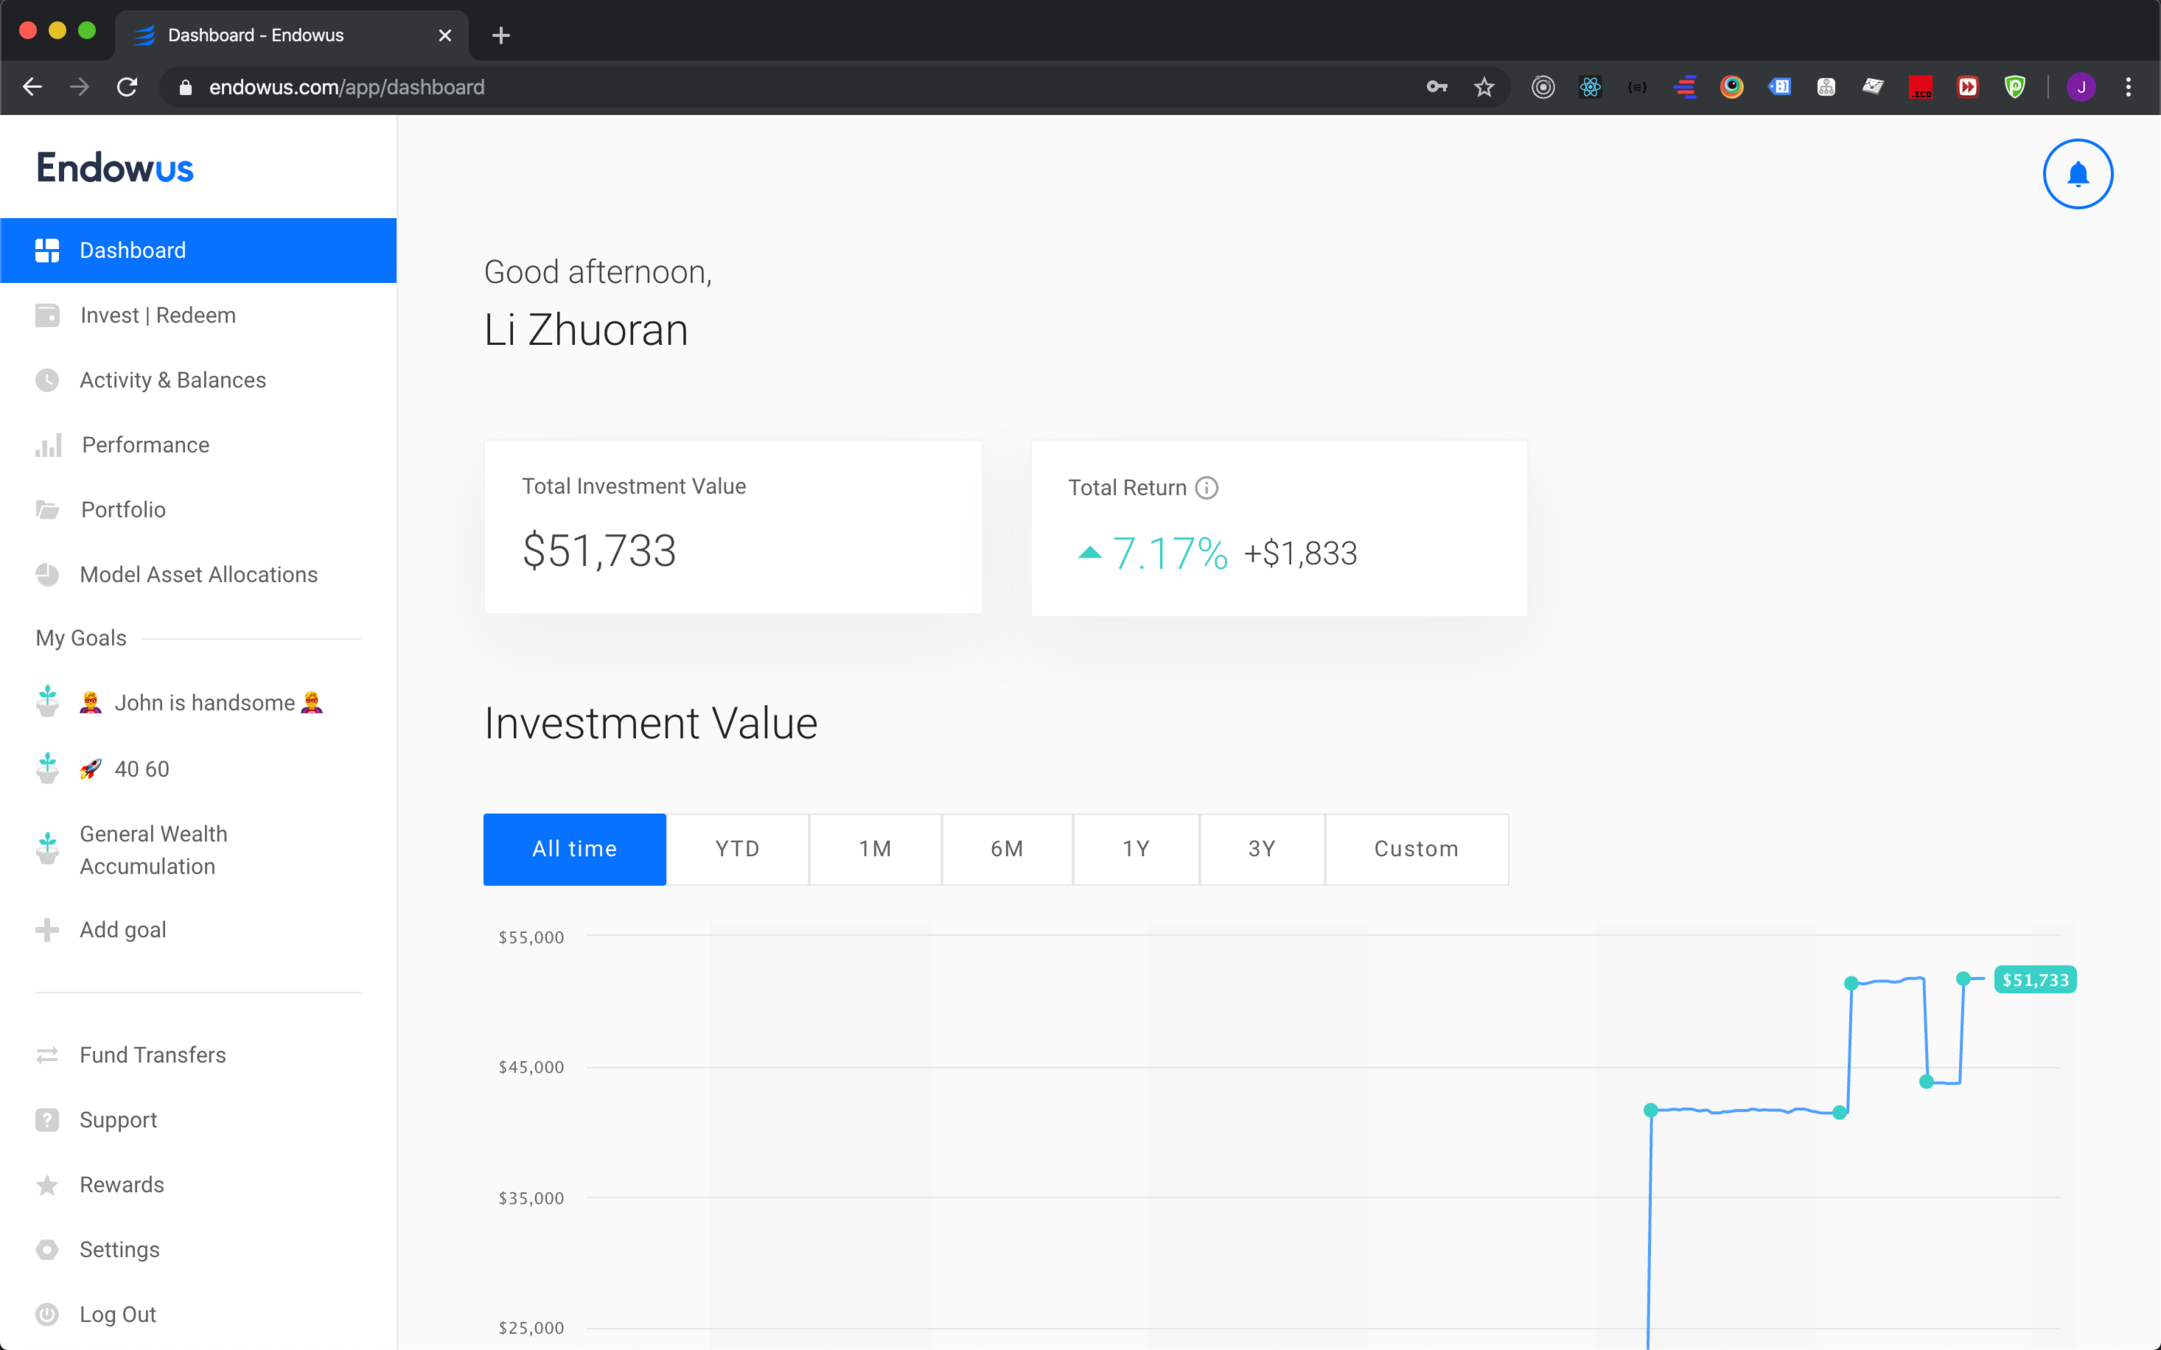Click the Add goal plus icon

[x=47, y=930]
